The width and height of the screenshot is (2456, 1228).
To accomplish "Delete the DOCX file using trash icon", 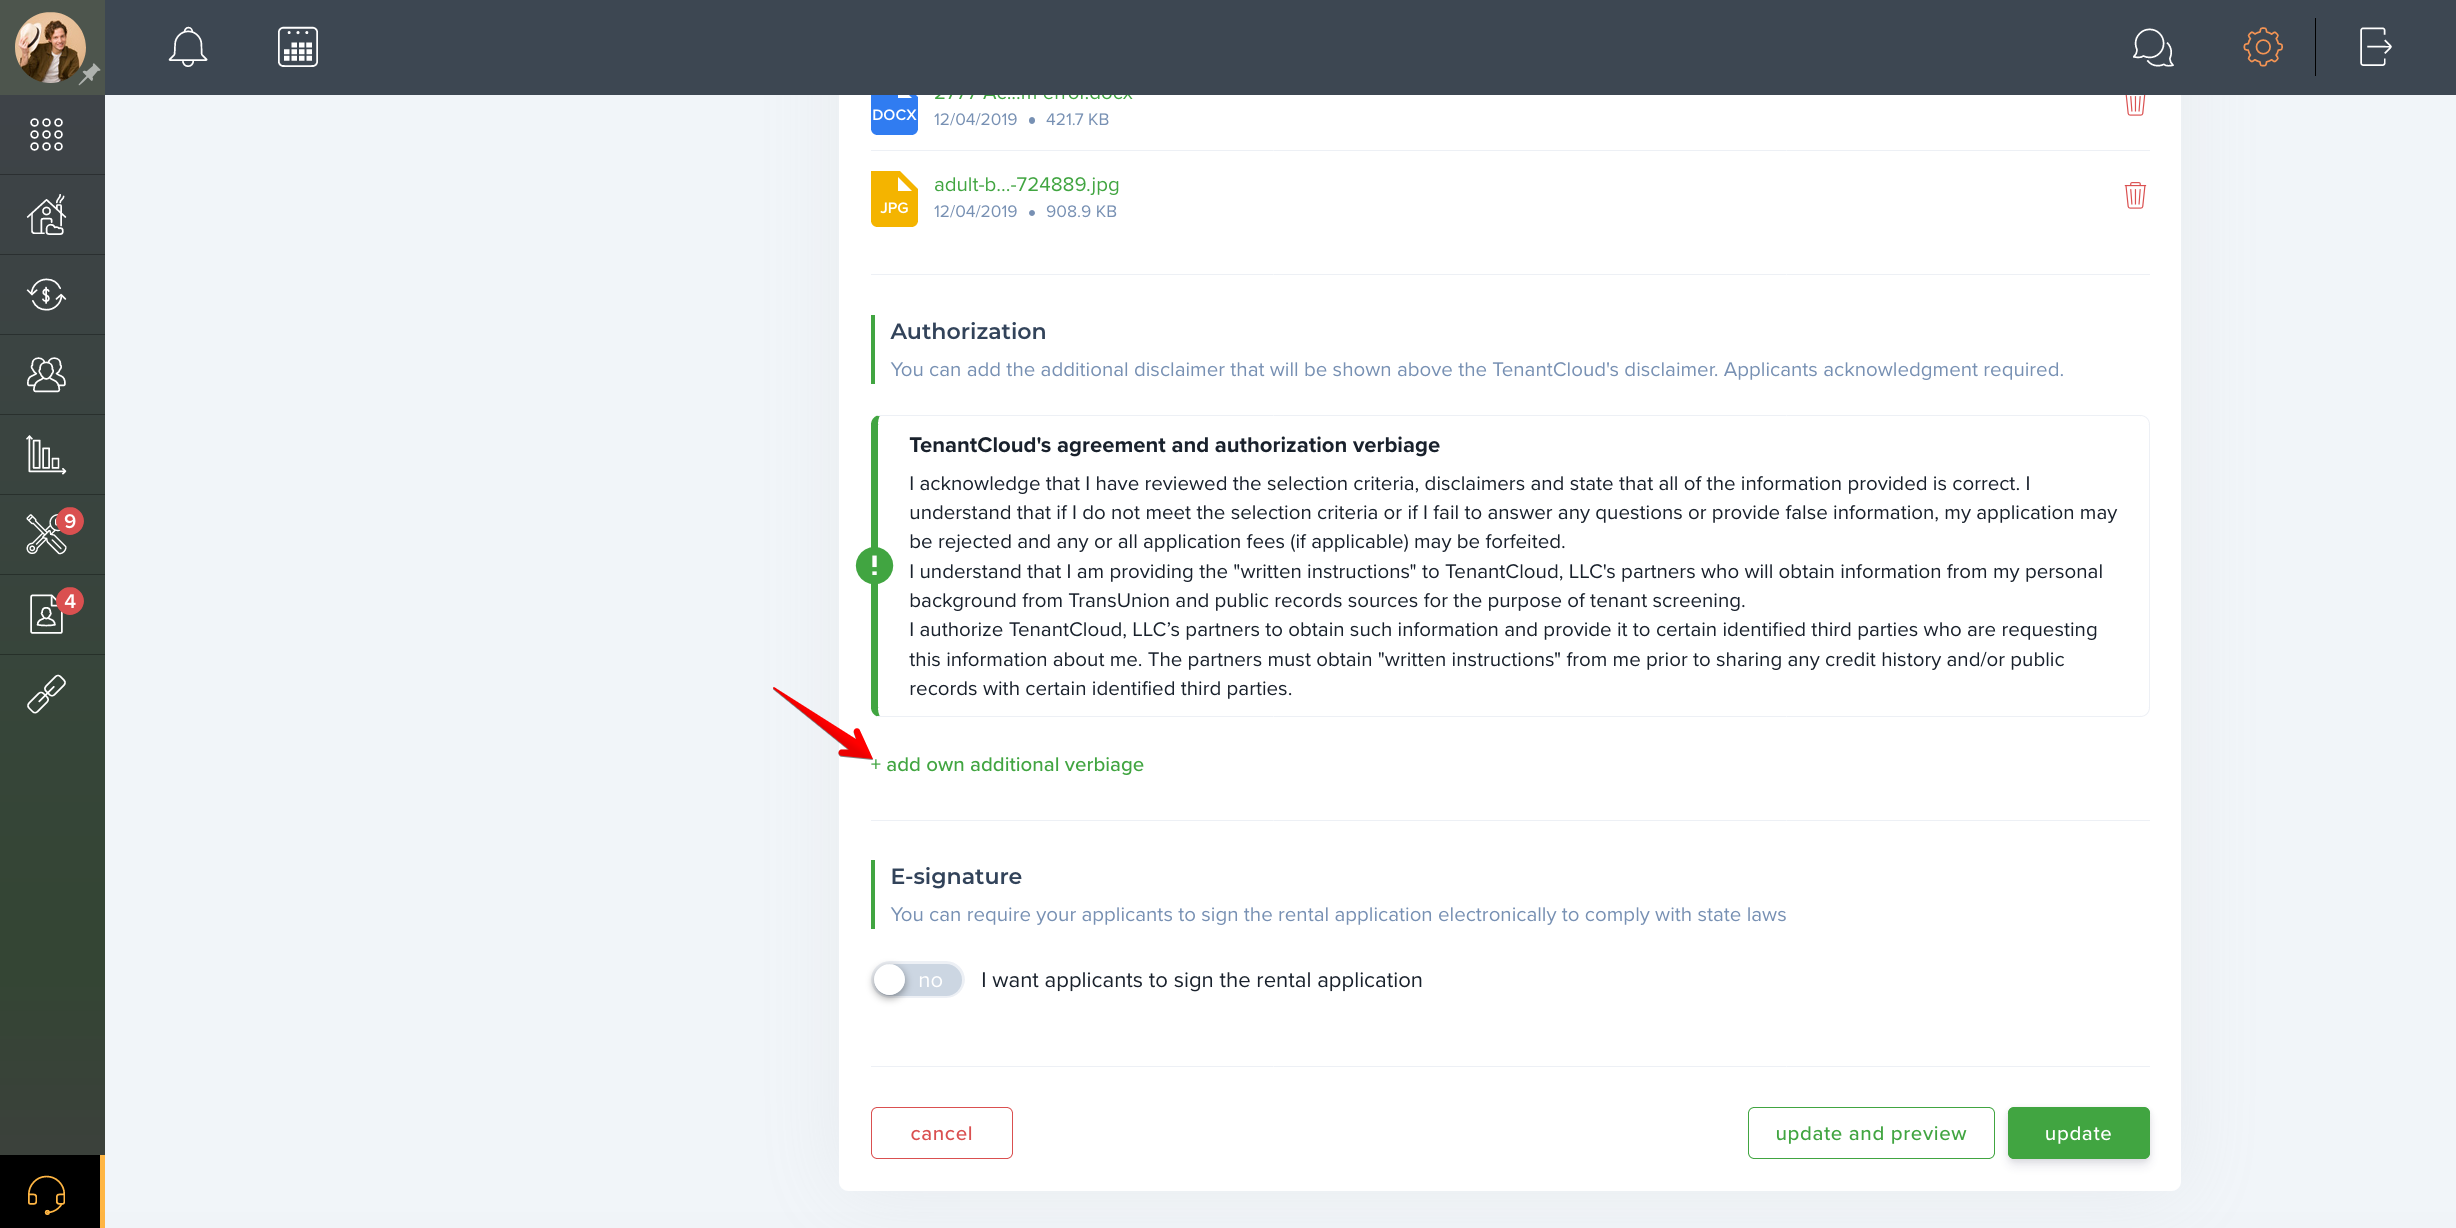I will coord(2135,104).
